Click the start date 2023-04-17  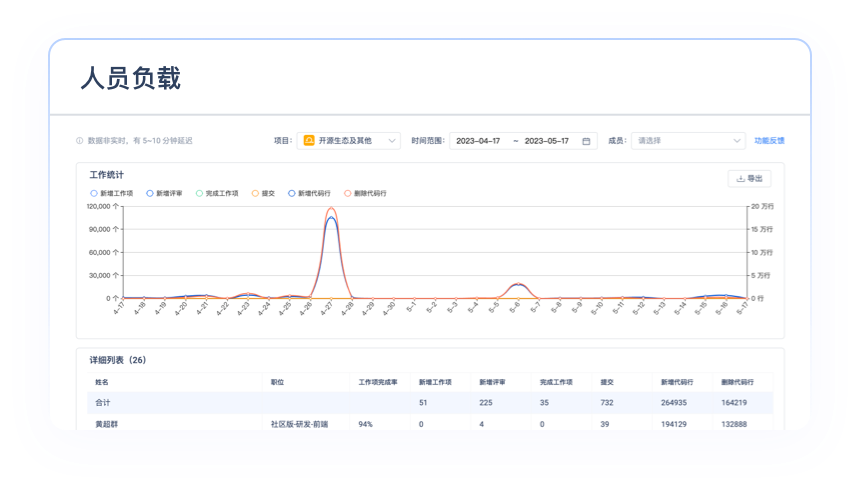coord(478,141)
